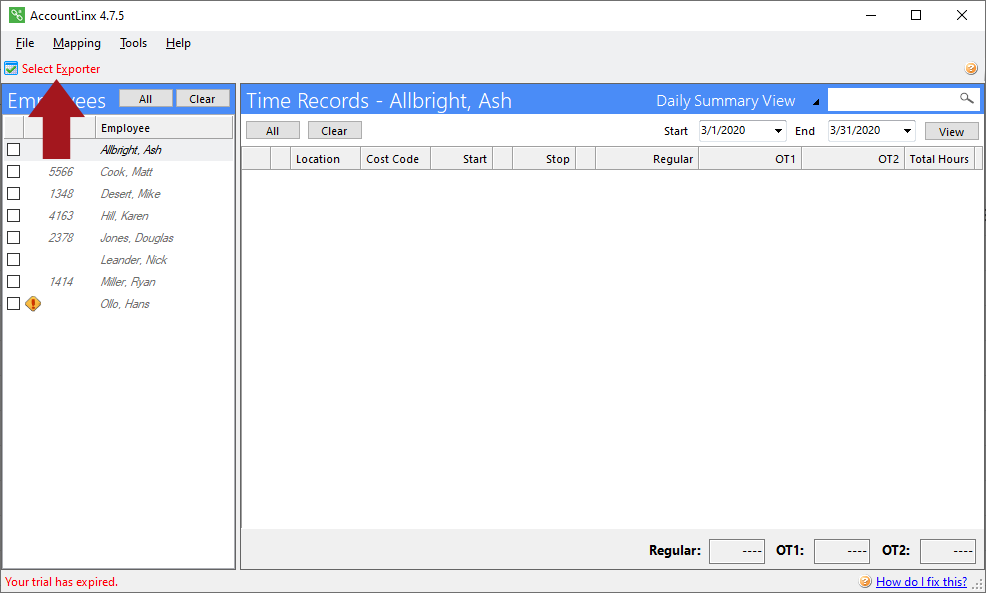Viewport: 986px width, 593px height.
Task: Open the Mapping menu
Action: [x=77, y=43]
